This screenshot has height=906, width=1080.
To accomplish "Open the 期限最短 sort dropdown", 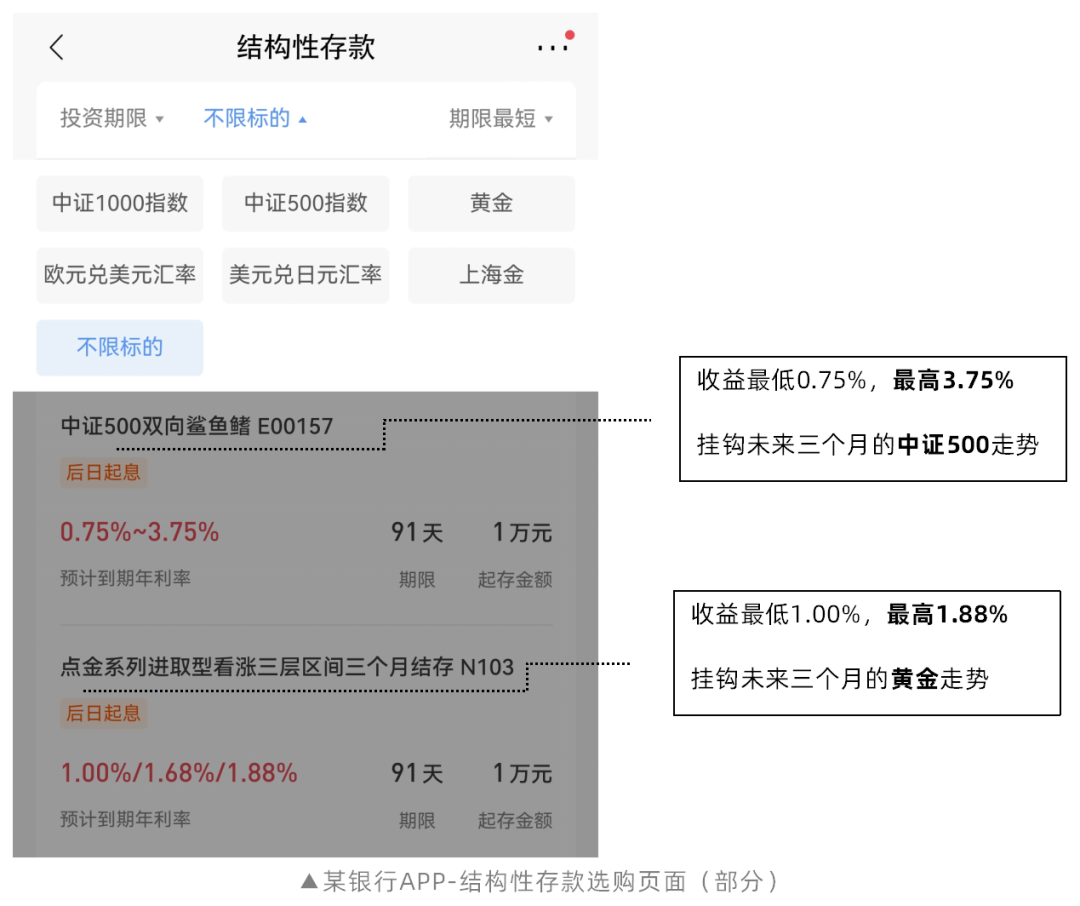I will [x=501, y=118].
